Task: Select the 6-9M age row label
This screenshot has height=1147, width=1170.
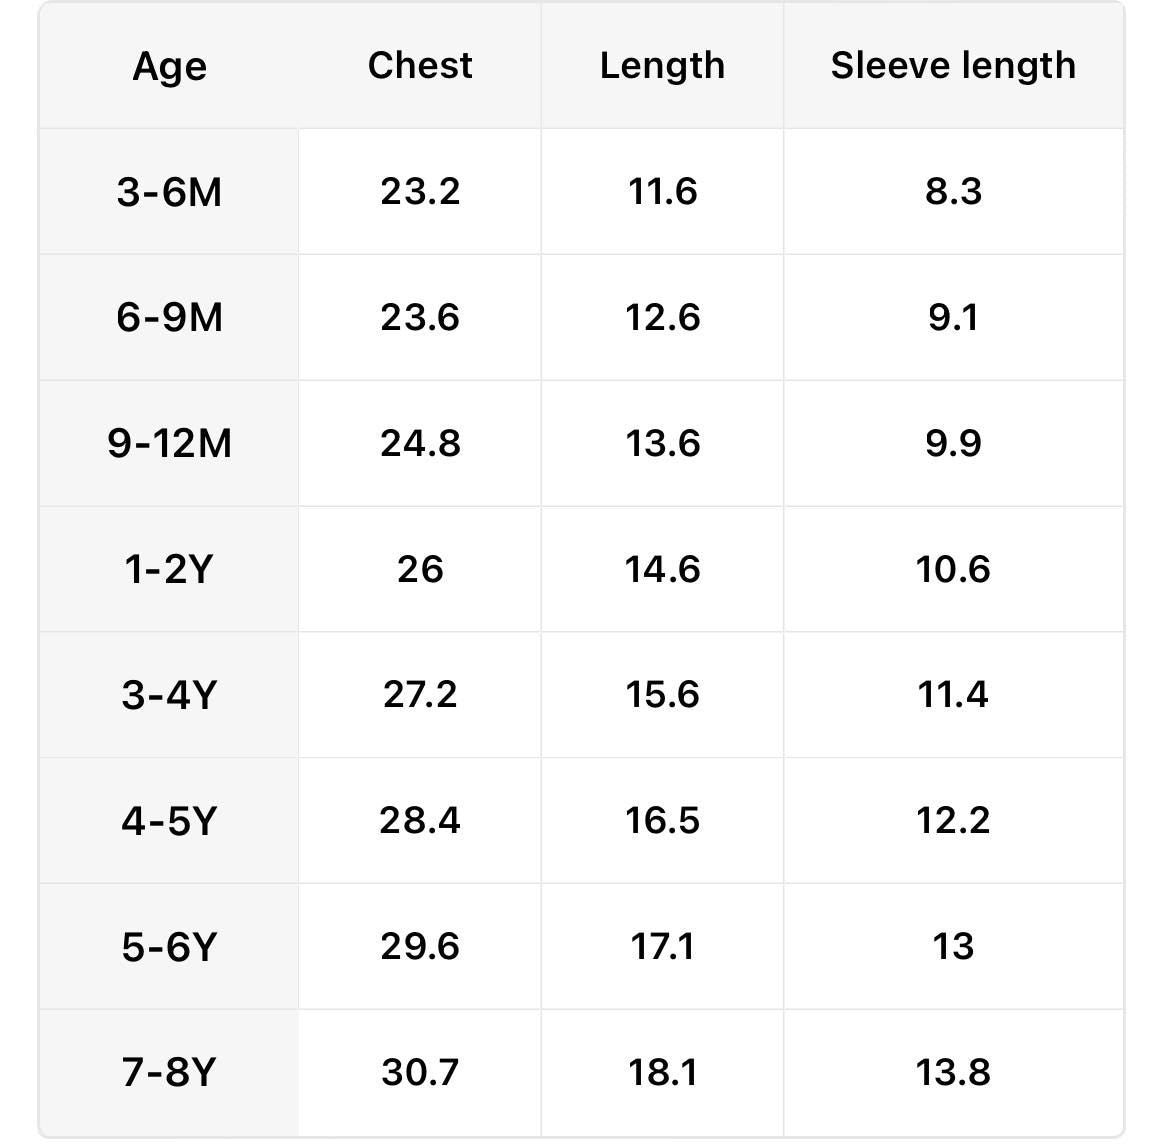Action: click(x=169, y=317)
